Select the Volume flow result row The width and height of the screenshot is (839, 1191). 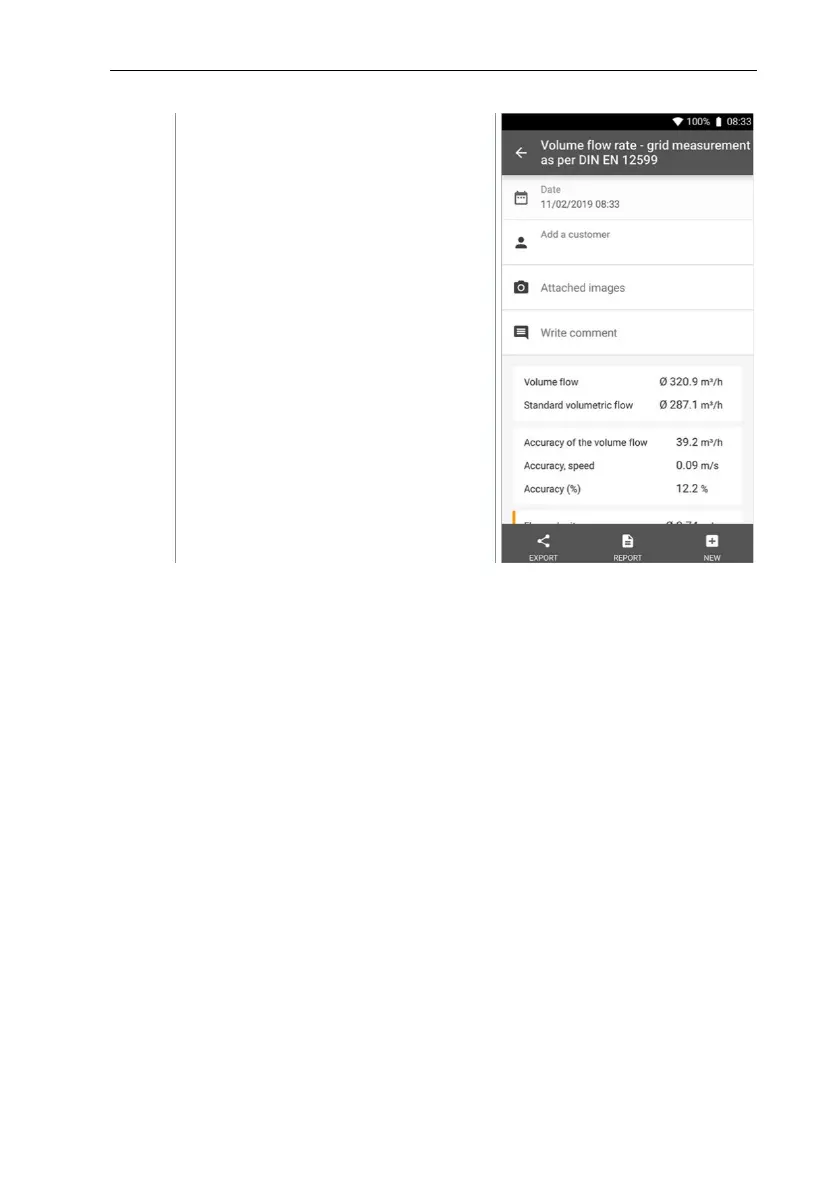click(627, 382)
